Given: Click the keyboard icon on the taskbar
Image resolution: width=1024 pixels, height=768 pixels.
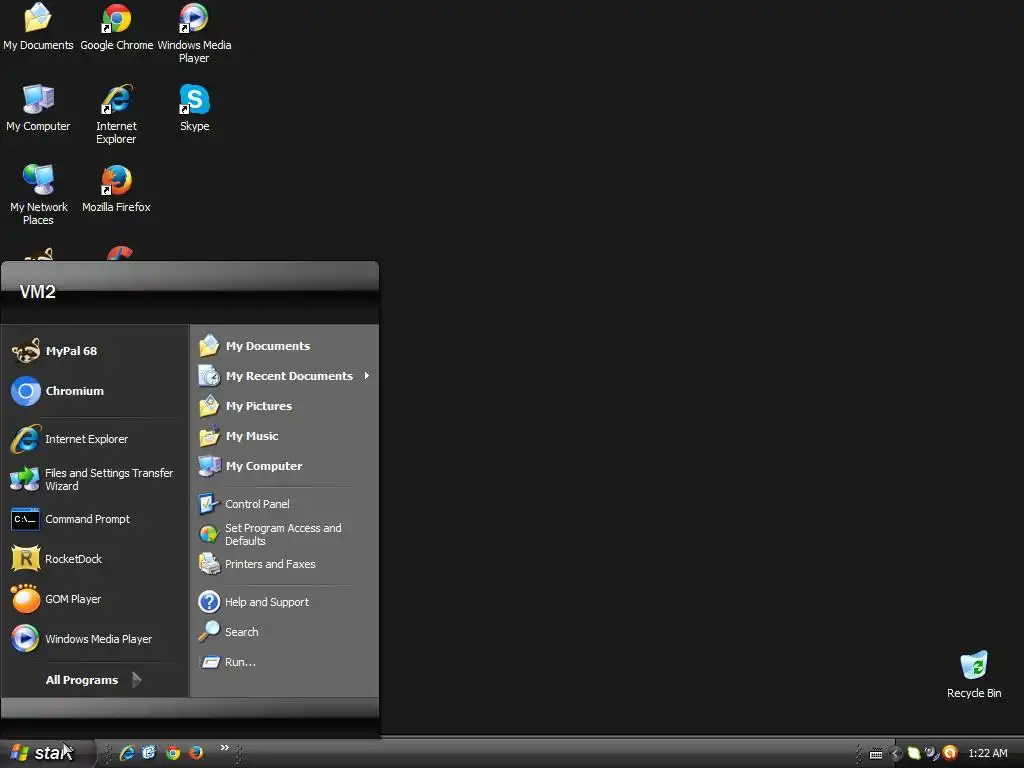Looking at the screenshot, I should point(876,754).
